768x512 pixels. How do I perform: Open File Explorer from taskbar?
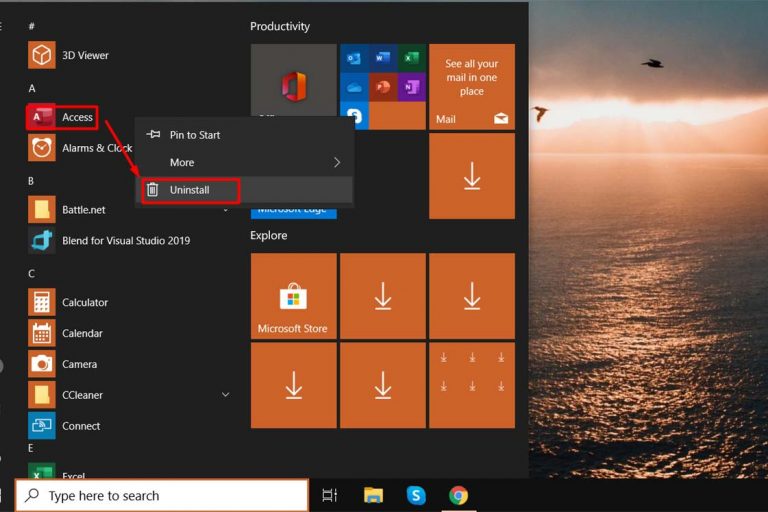point(373,495)
